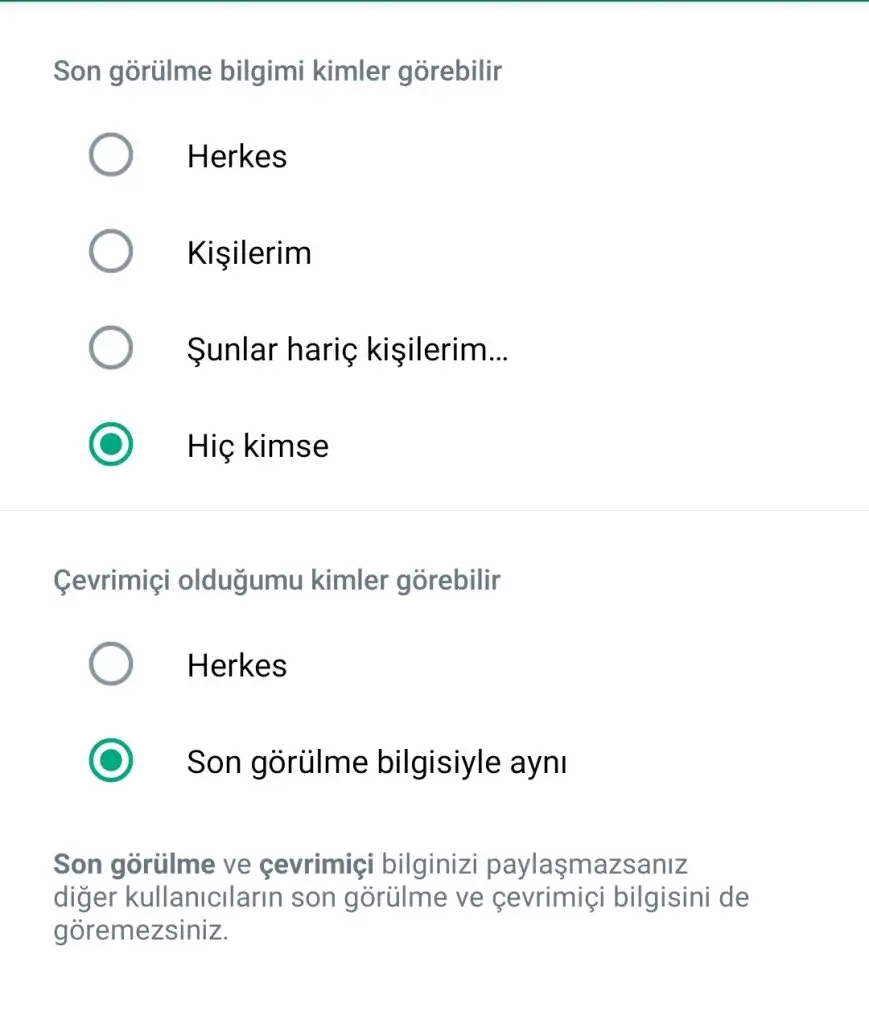Tap the Herkes label for online status
869x1024 pixels.
pyautogui.click(x=237, y=666)
